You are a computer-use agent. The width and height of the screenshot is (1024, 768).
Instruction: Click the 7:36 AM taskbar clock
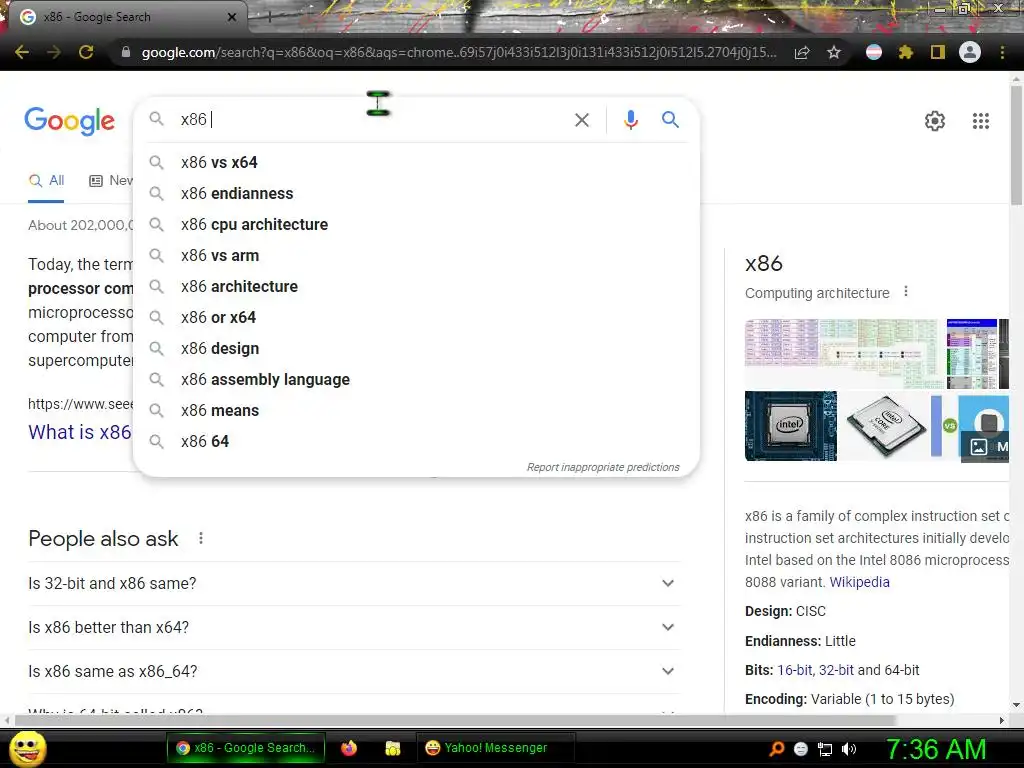935,749
